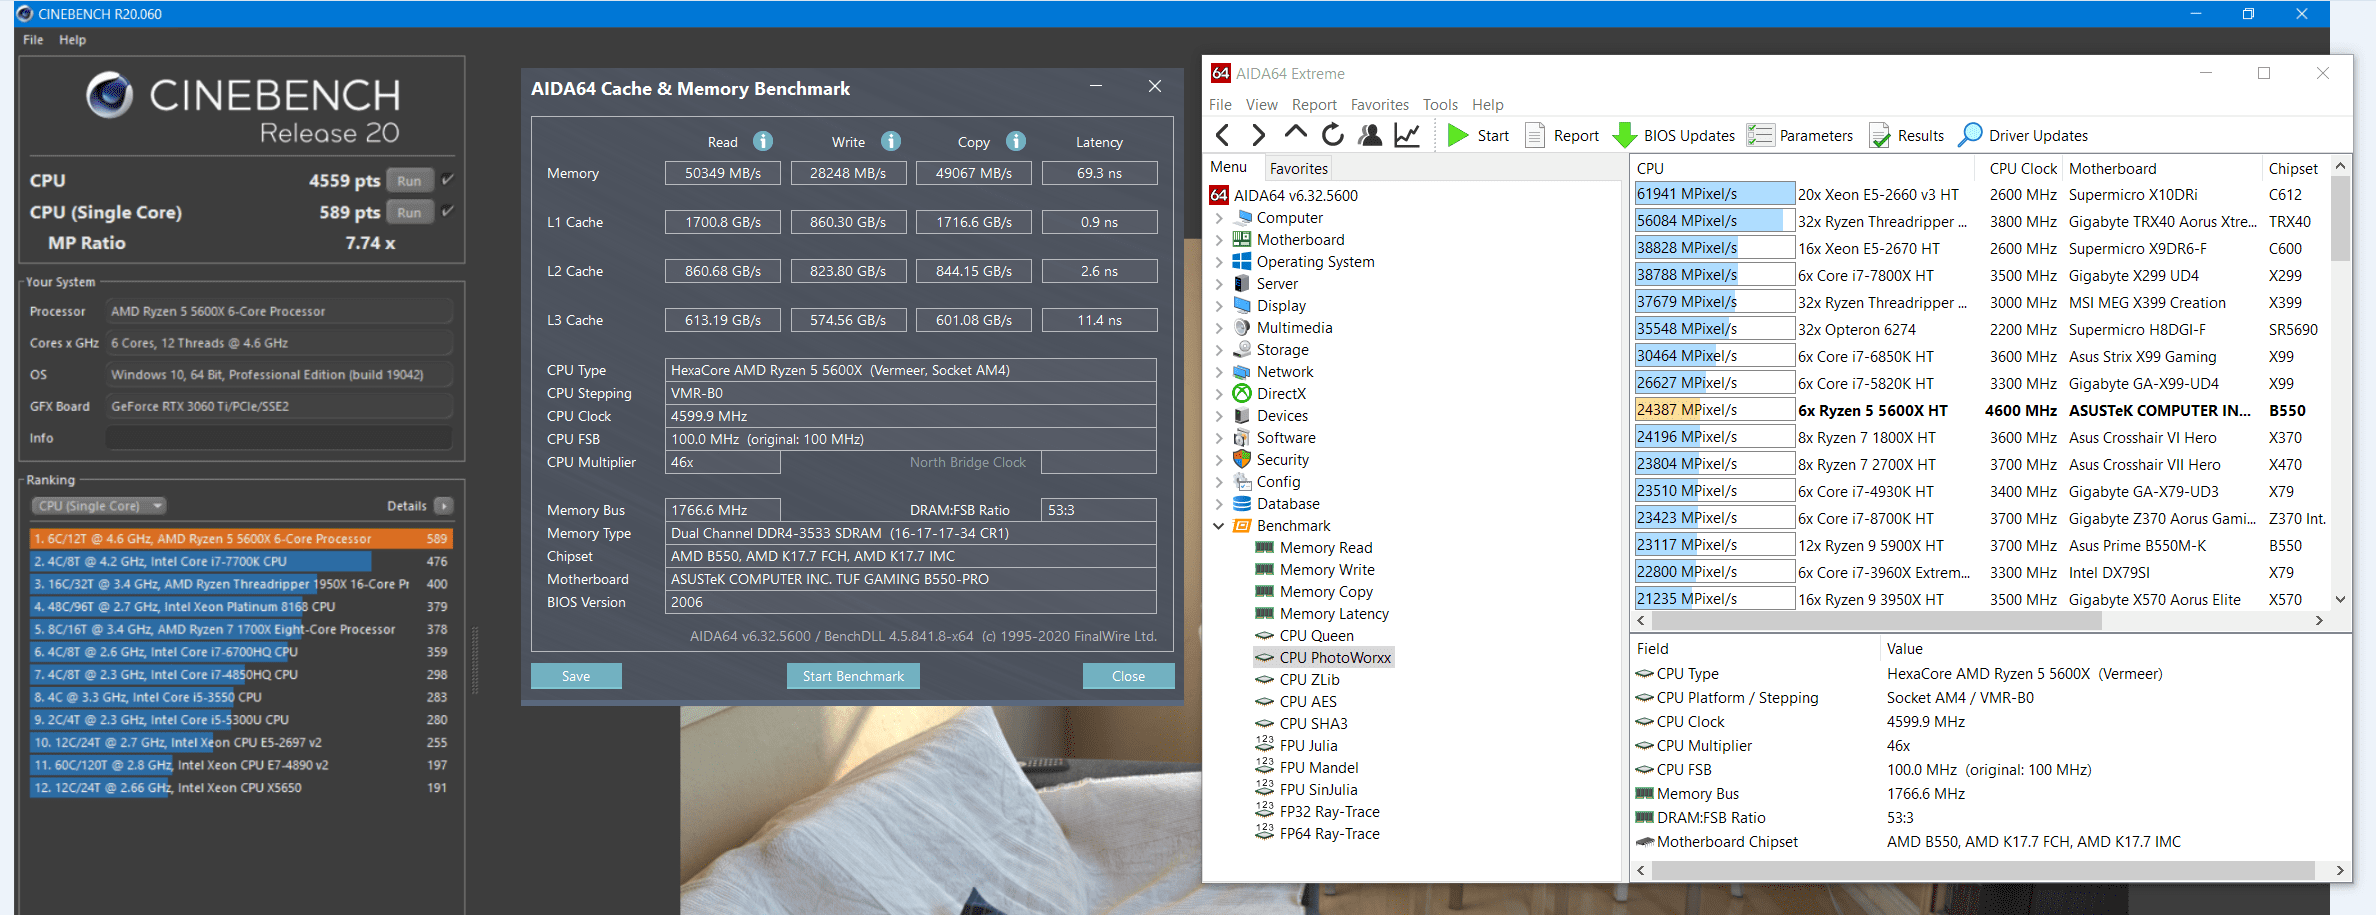Click the Read info icon in the benchmark dialog
Image resolution: width=2376 pixels, height=915 pixels.
[x=763, y=141]
